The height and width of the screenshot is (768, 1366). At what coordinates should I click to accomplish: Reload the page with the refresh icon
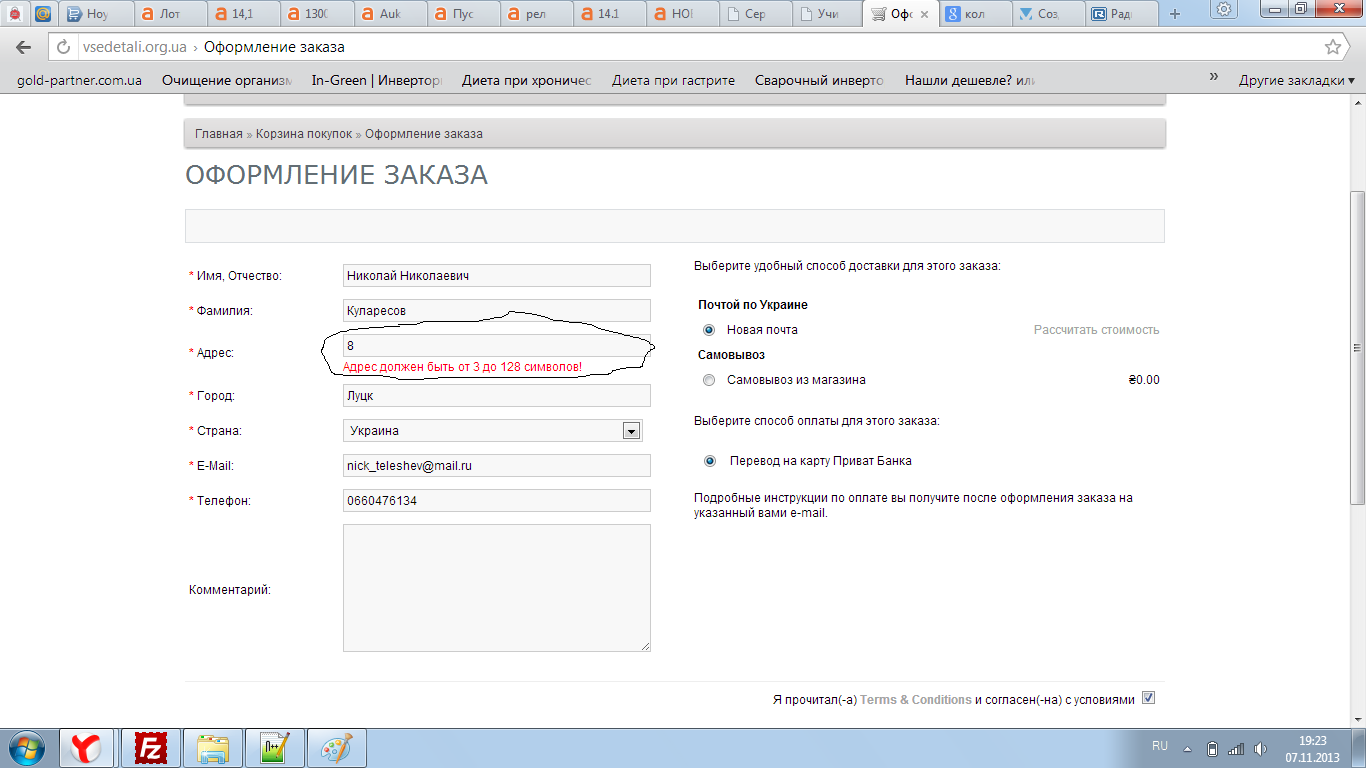[x=63, y=47]
